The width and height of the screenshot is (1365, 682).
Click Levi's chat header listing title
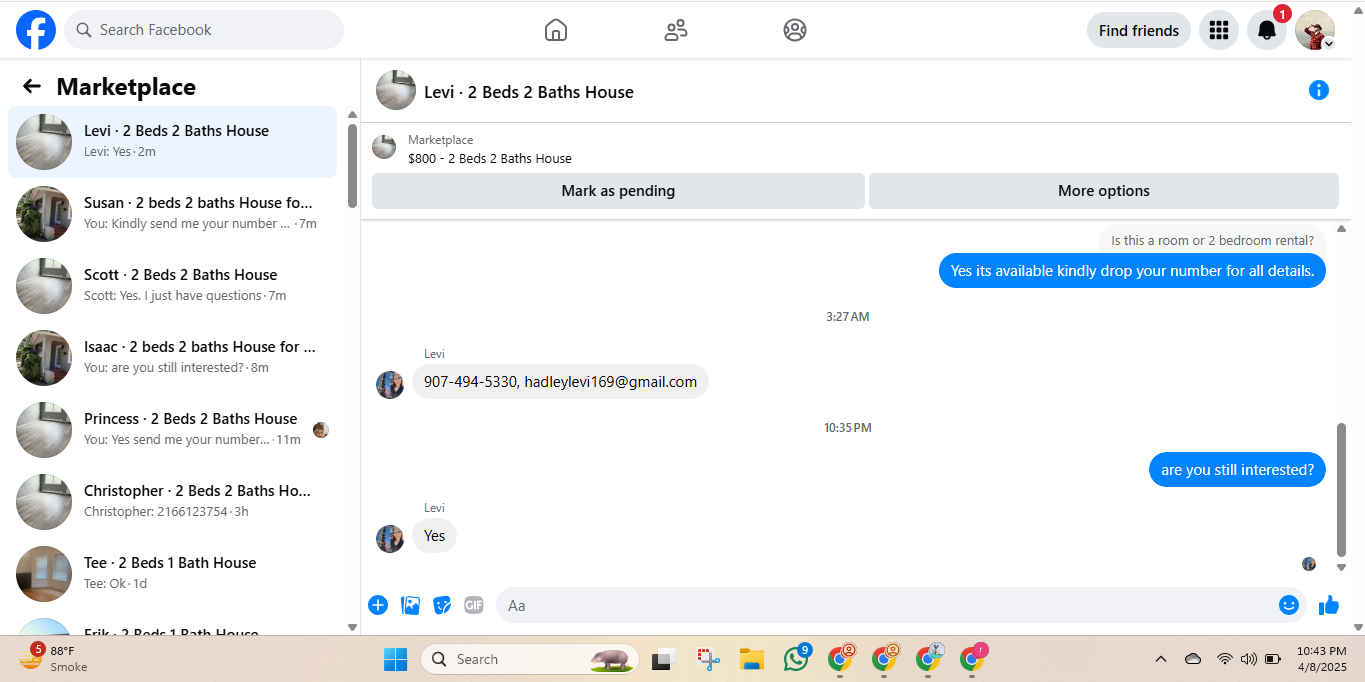click(x=529, y=92)
